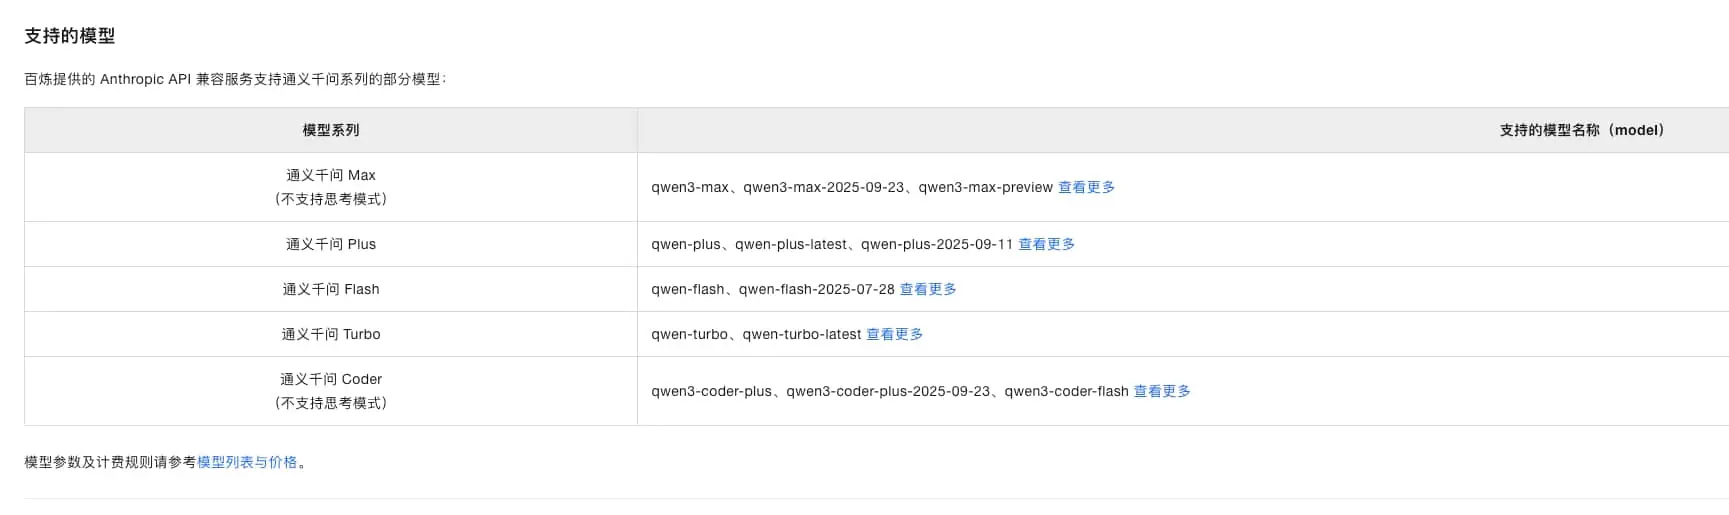The width and height of the screenshot is (1729, 515).
Task: Open the 模型列表与价格 link
Action: click(247, 462)
